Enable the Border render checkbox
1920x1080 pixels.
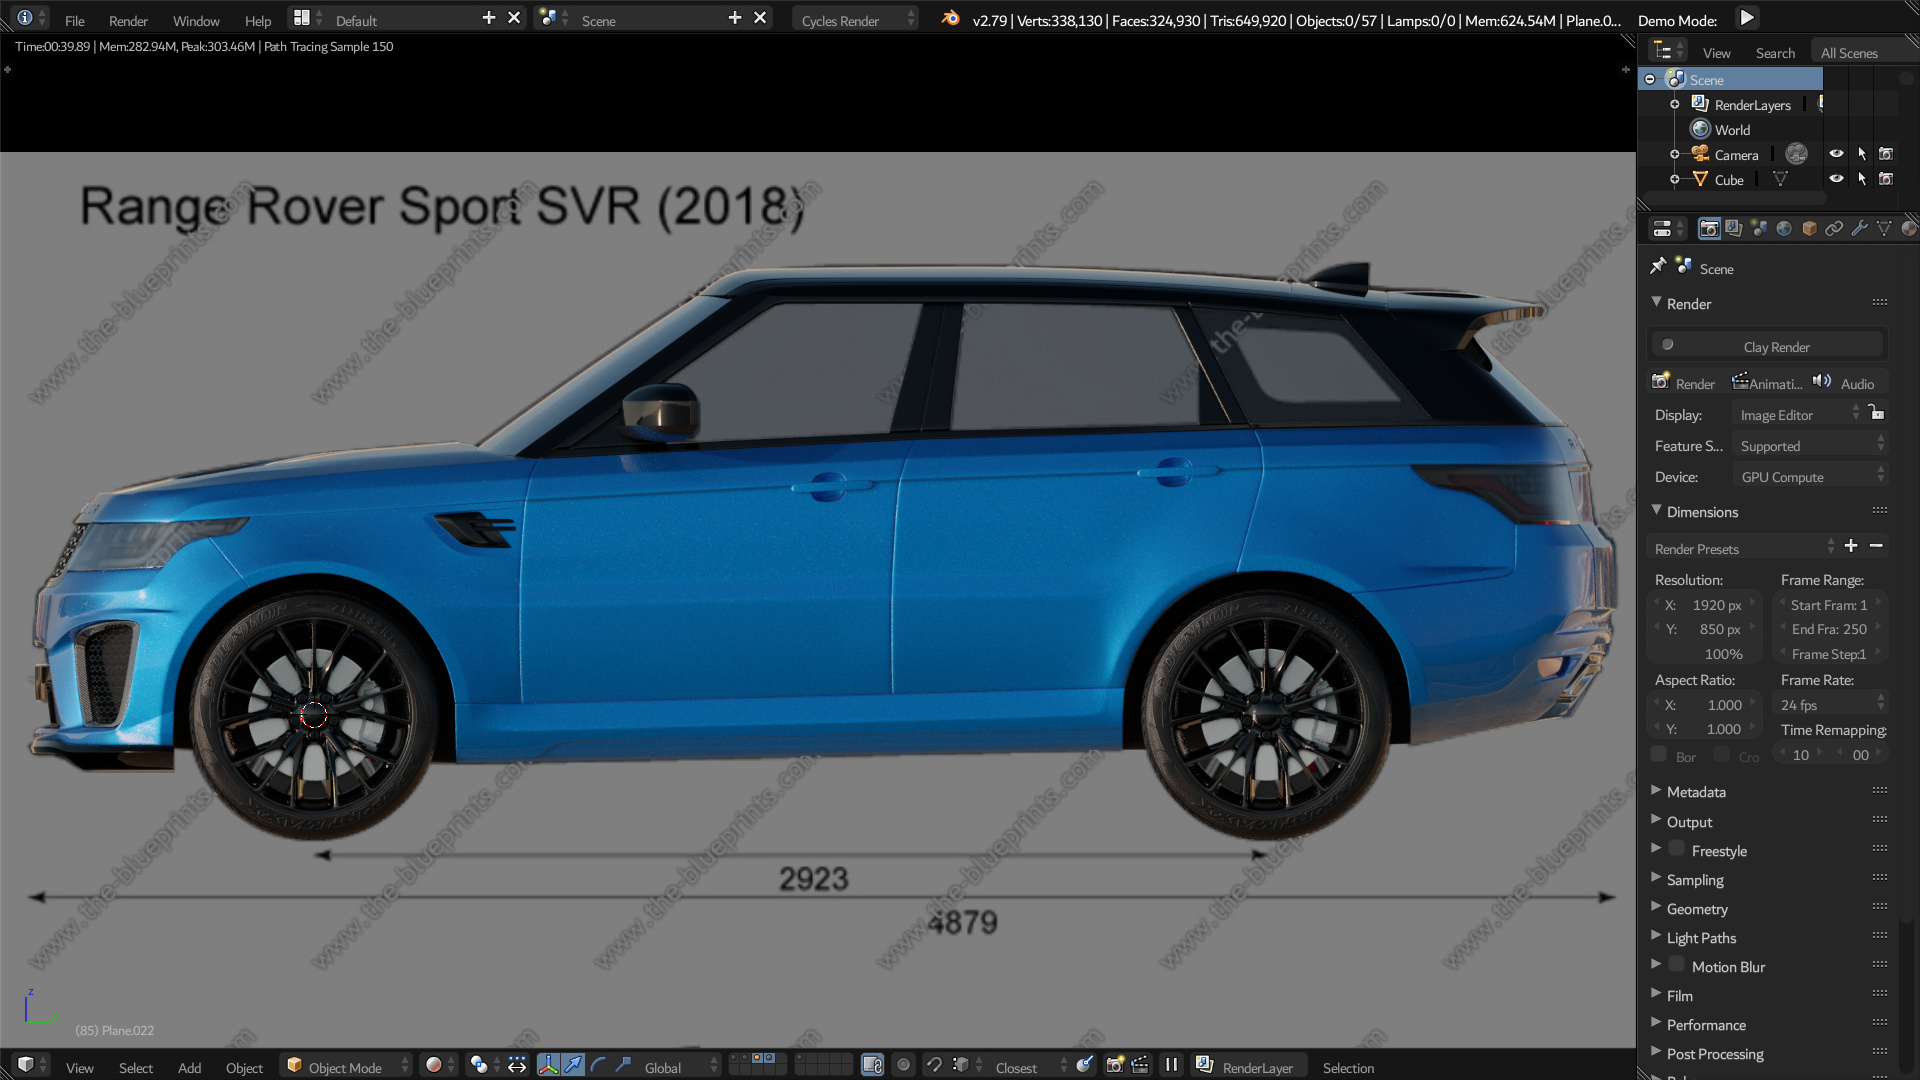(1659, 755)
